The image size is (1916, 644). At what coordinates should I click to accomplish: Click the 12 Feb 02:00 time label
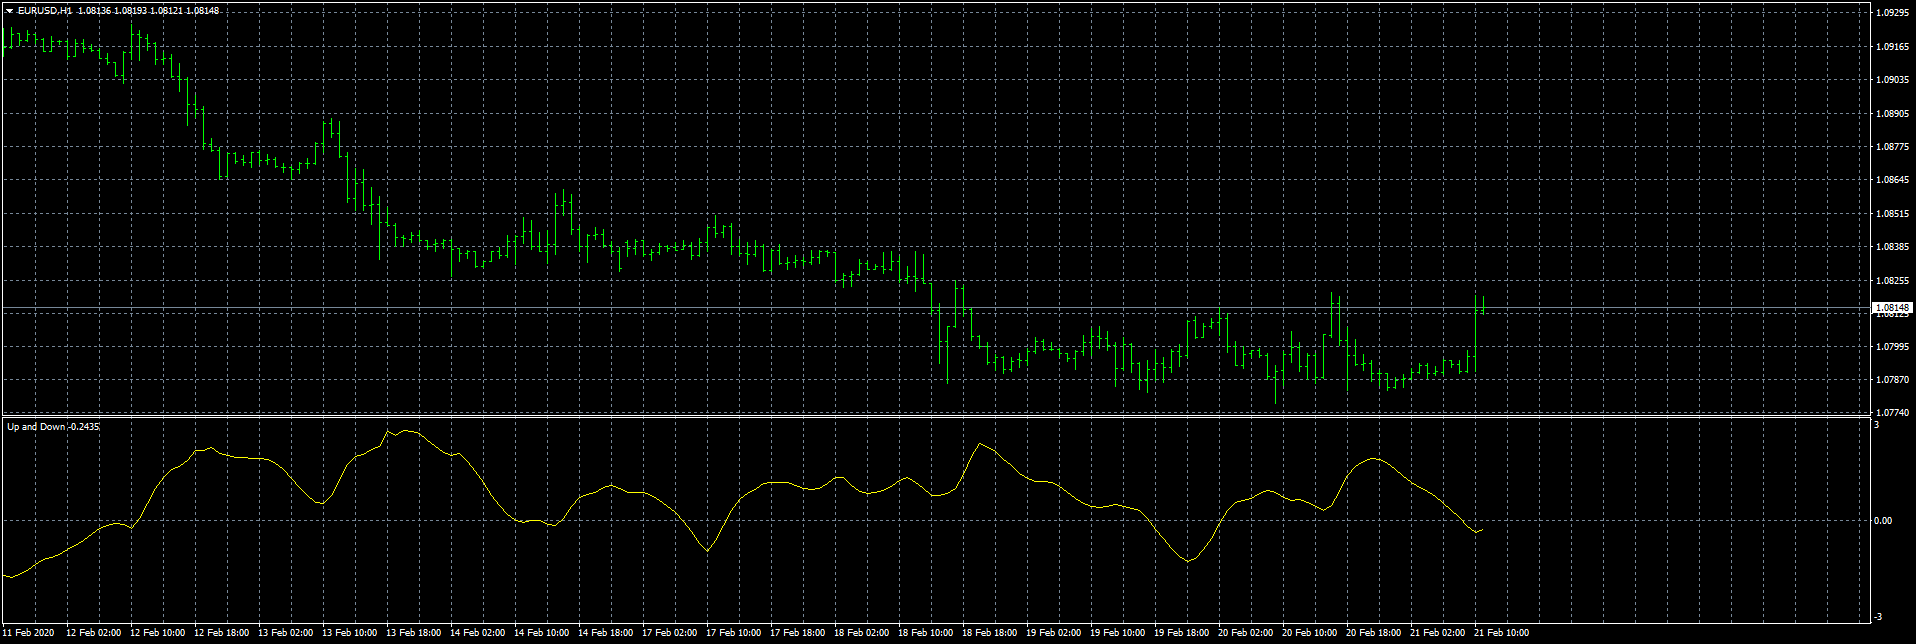[x=94, y=633]
